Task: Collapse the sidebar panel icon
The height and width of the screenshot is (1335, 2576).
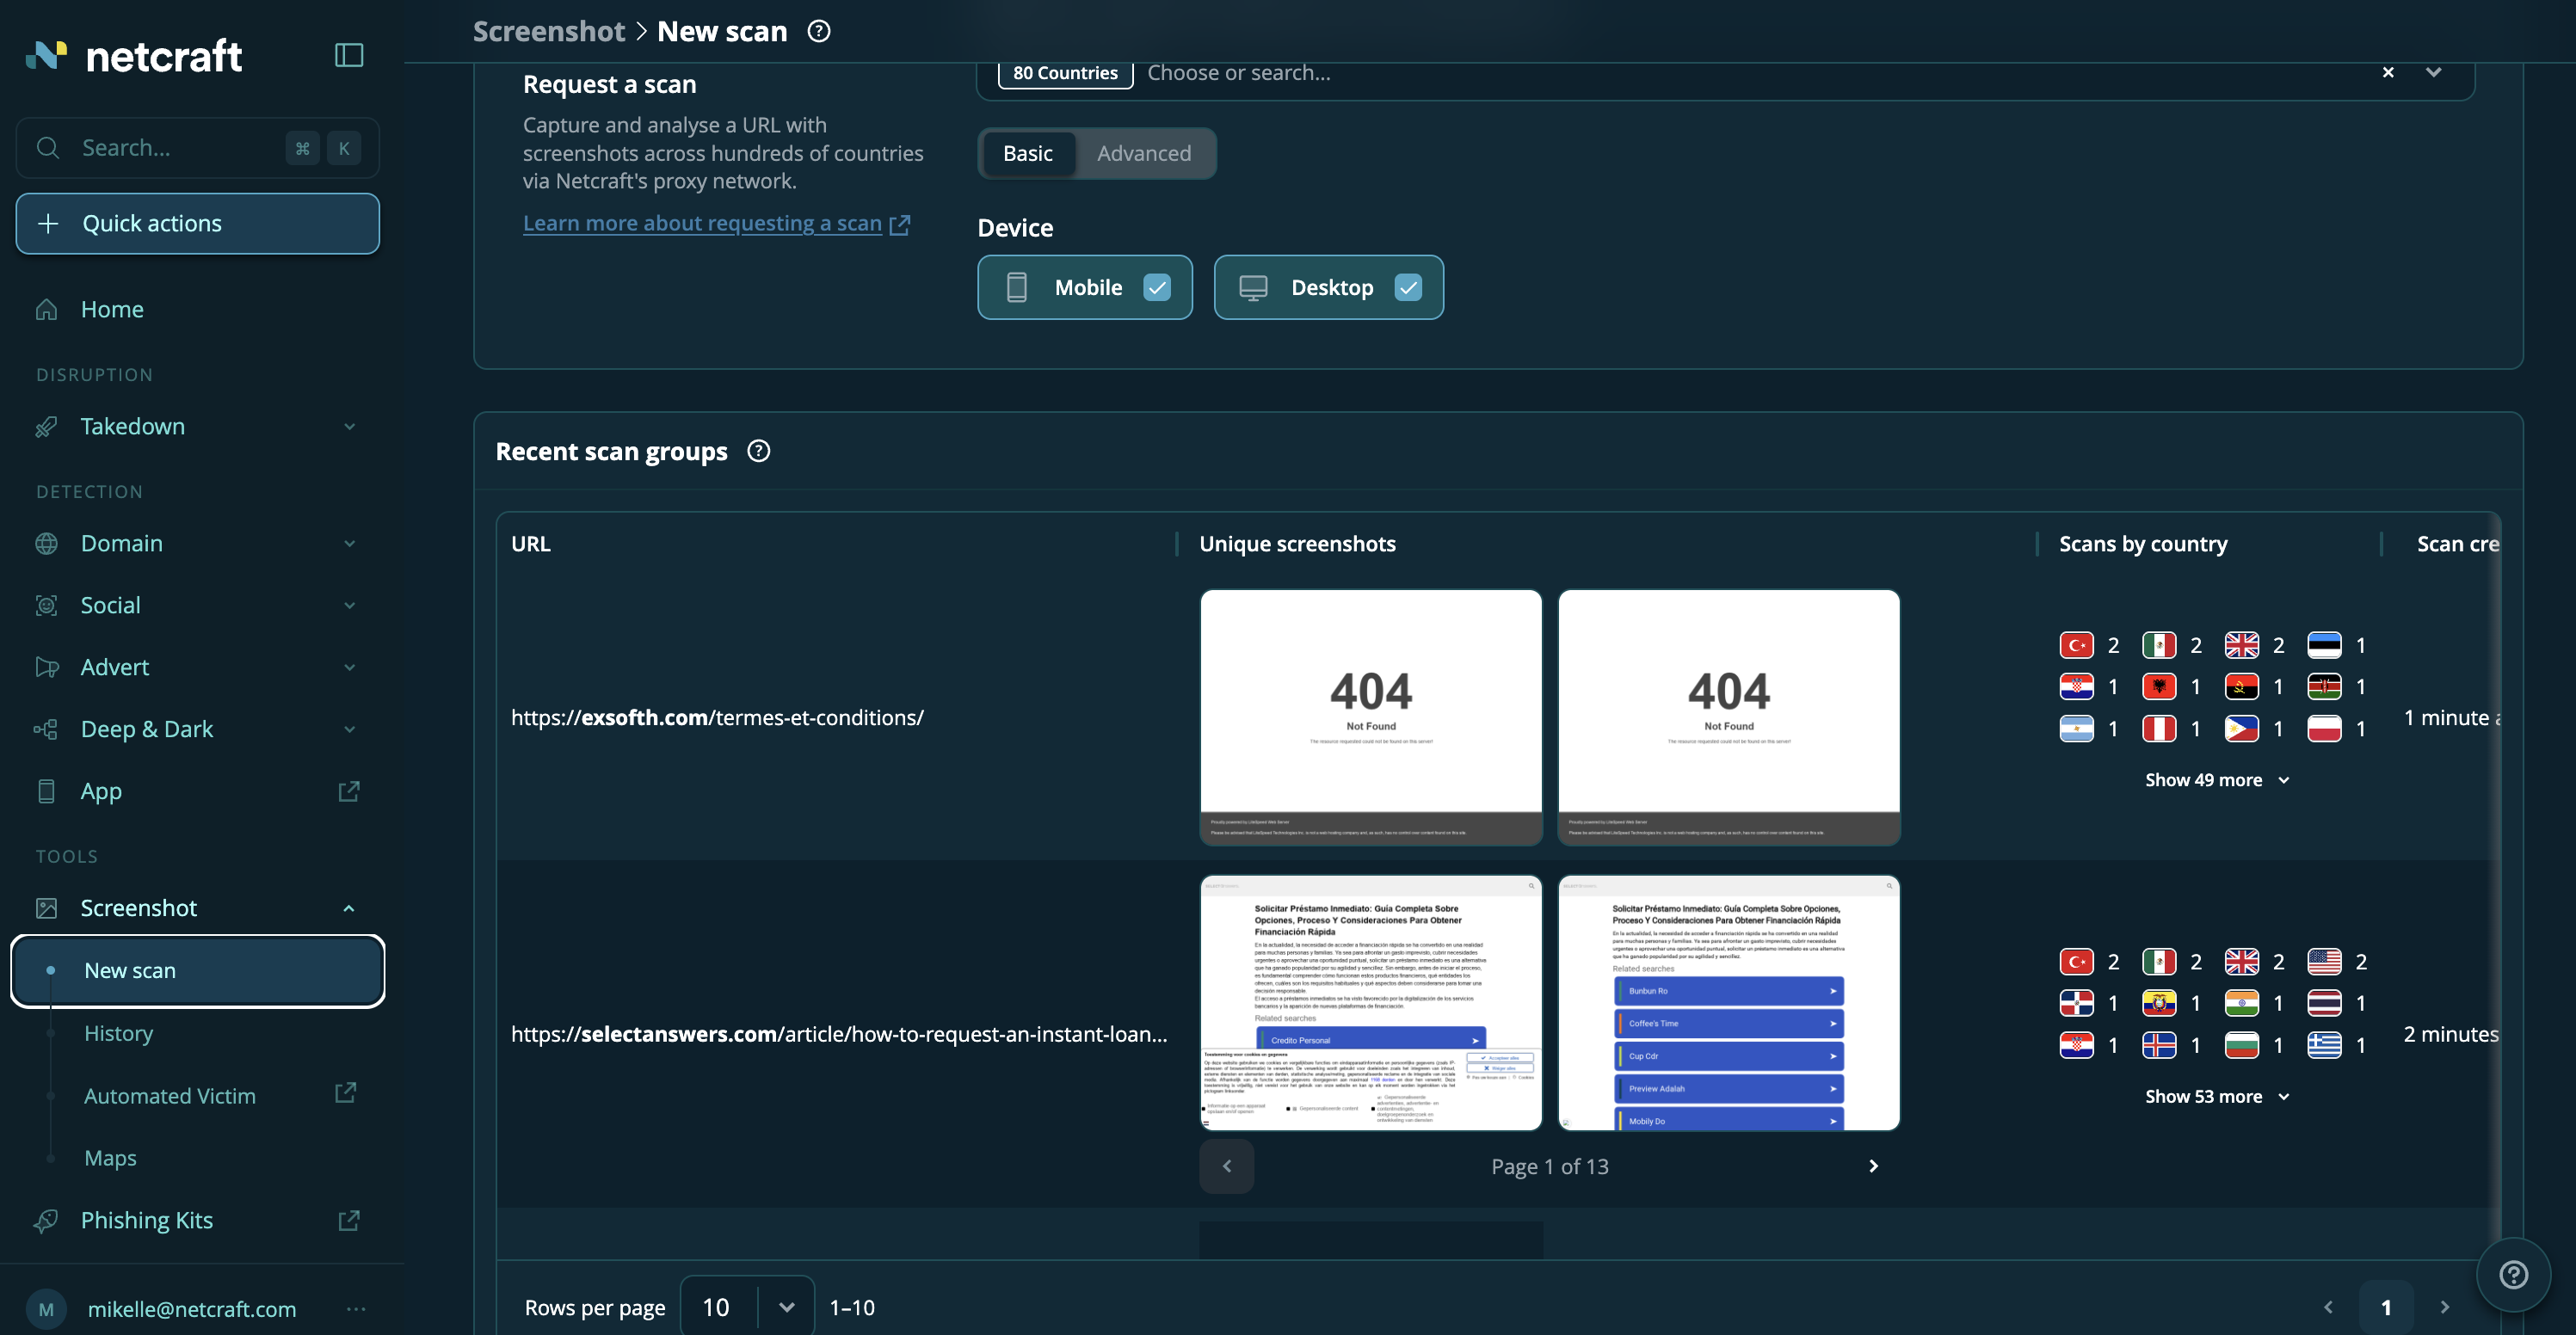Action: [348, 55]
